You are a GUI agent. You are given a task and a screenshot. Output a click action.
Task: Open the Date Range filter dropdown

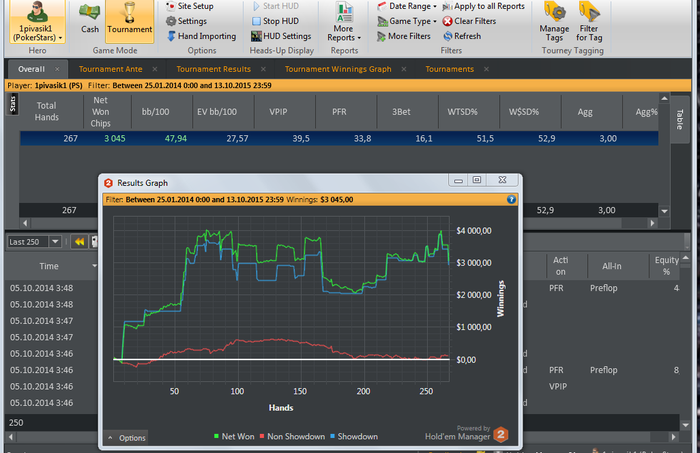click(407, 6)
